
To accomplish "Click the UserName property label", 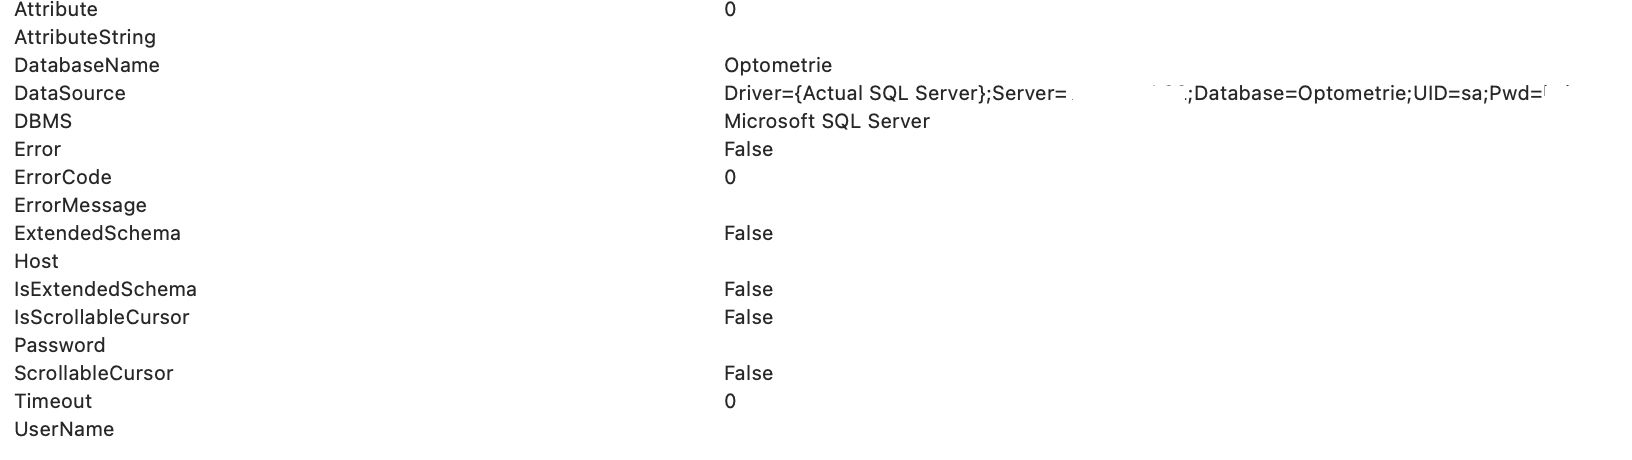I will [x=64, y=430].
